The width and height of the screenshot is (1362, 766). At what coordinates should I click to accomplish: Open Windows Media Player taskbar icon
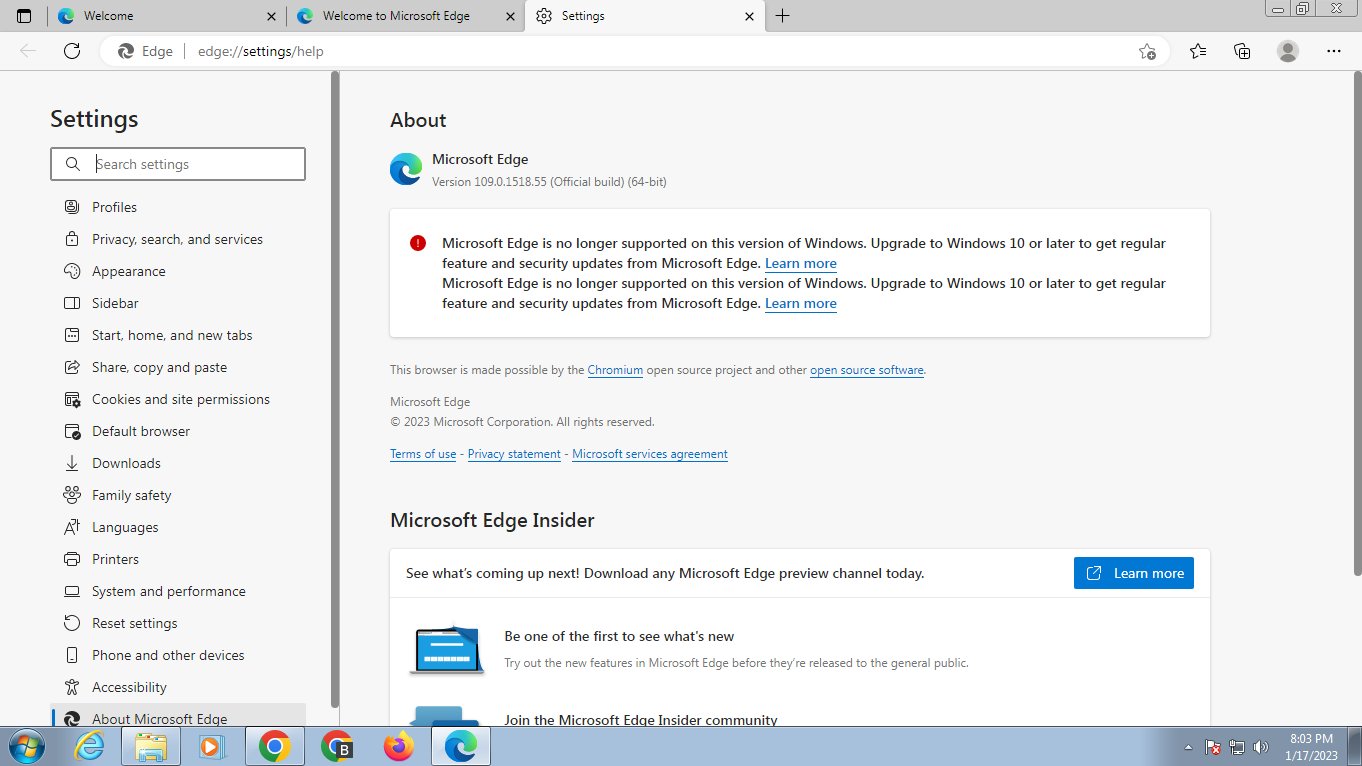pyautogui.click(x=212, y=746)
